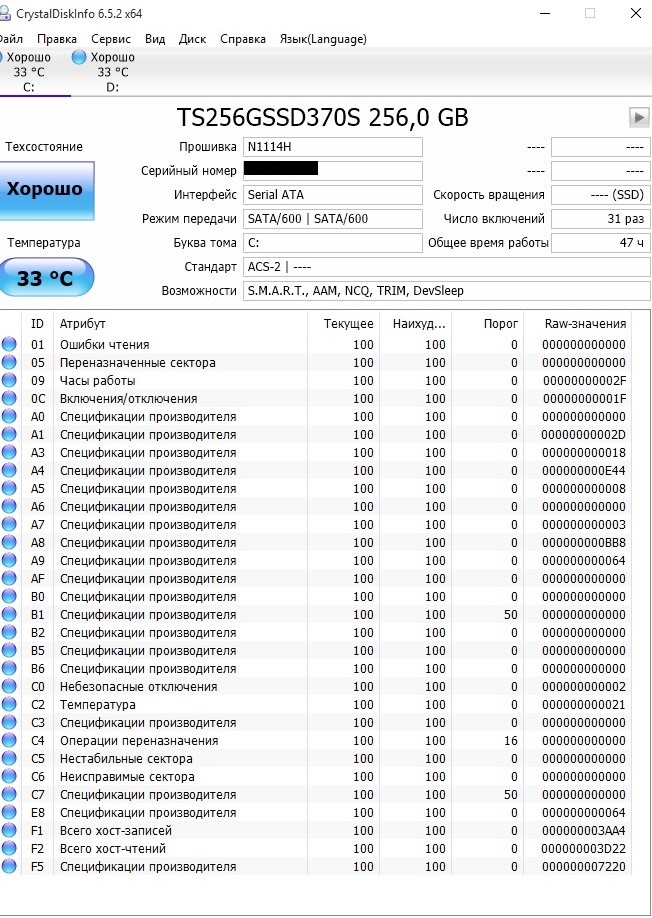Click status icon for attribute A7

(9, 525)
